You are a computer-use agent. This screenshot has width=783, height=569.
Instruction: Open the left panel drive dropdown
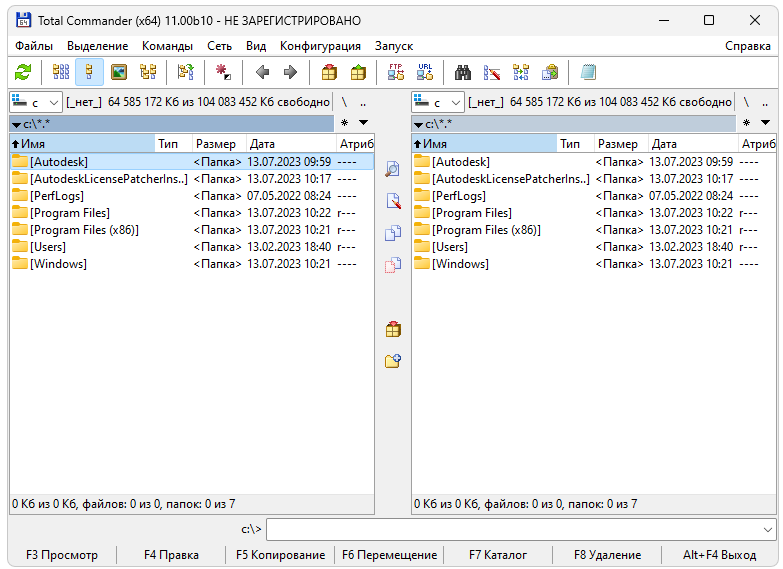(x=36, y=102)
